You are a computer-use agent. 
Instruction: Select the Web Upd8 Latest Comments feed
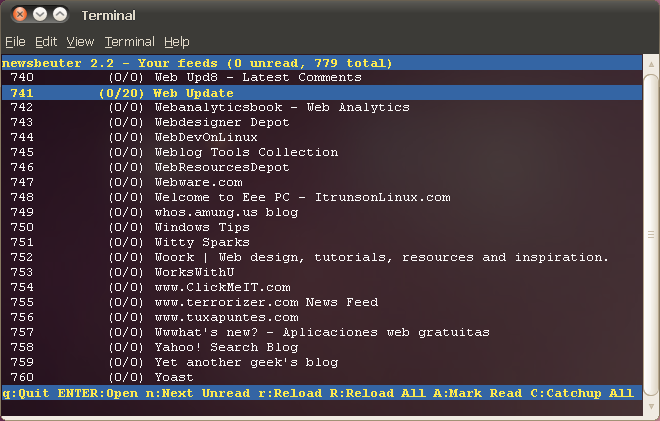[x=322, y=77]
